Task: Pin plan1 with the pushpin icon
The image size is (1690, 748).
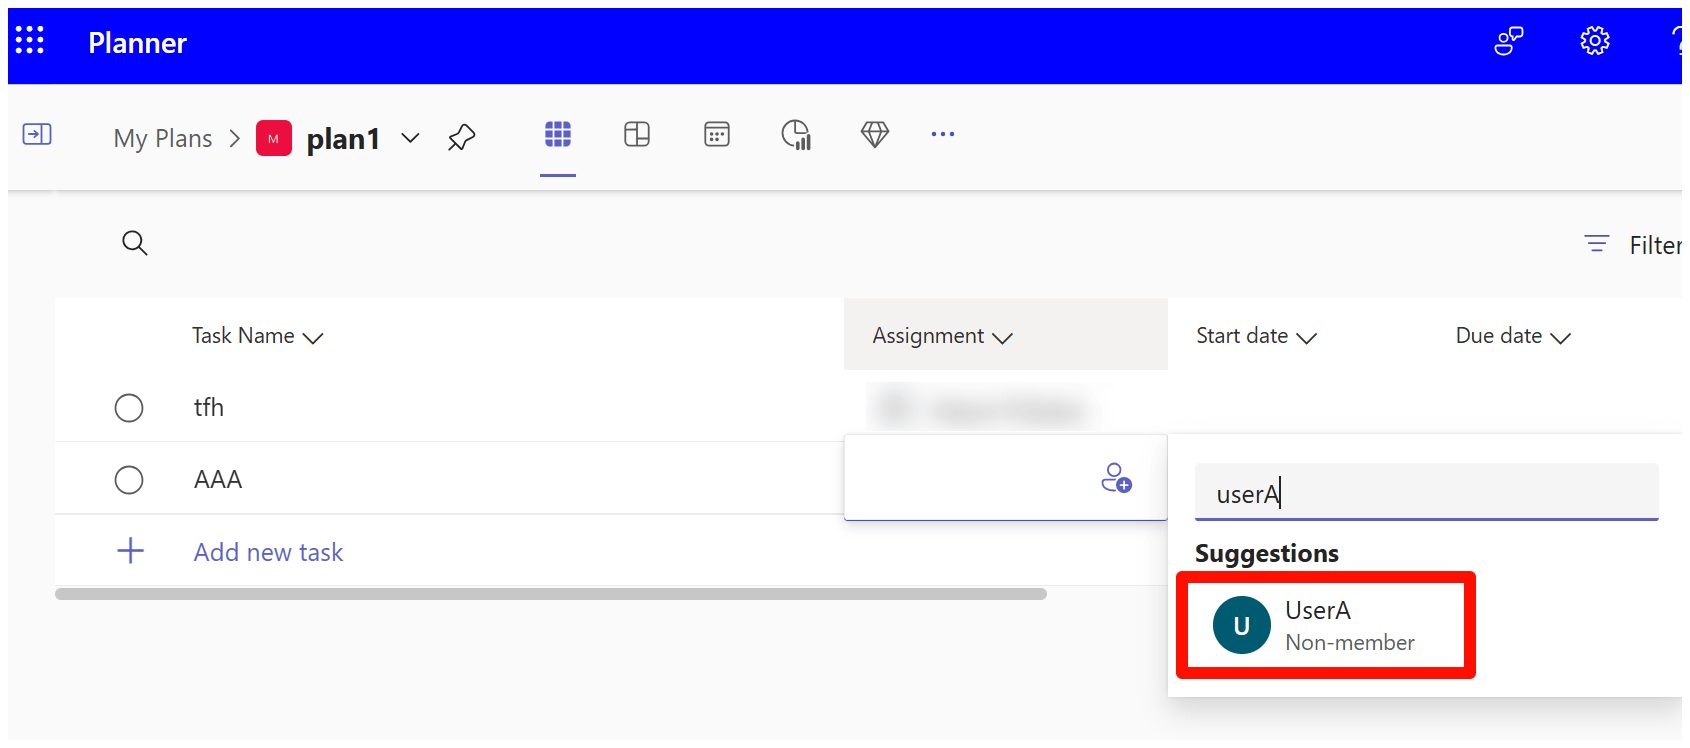Action: pos(461,137)
